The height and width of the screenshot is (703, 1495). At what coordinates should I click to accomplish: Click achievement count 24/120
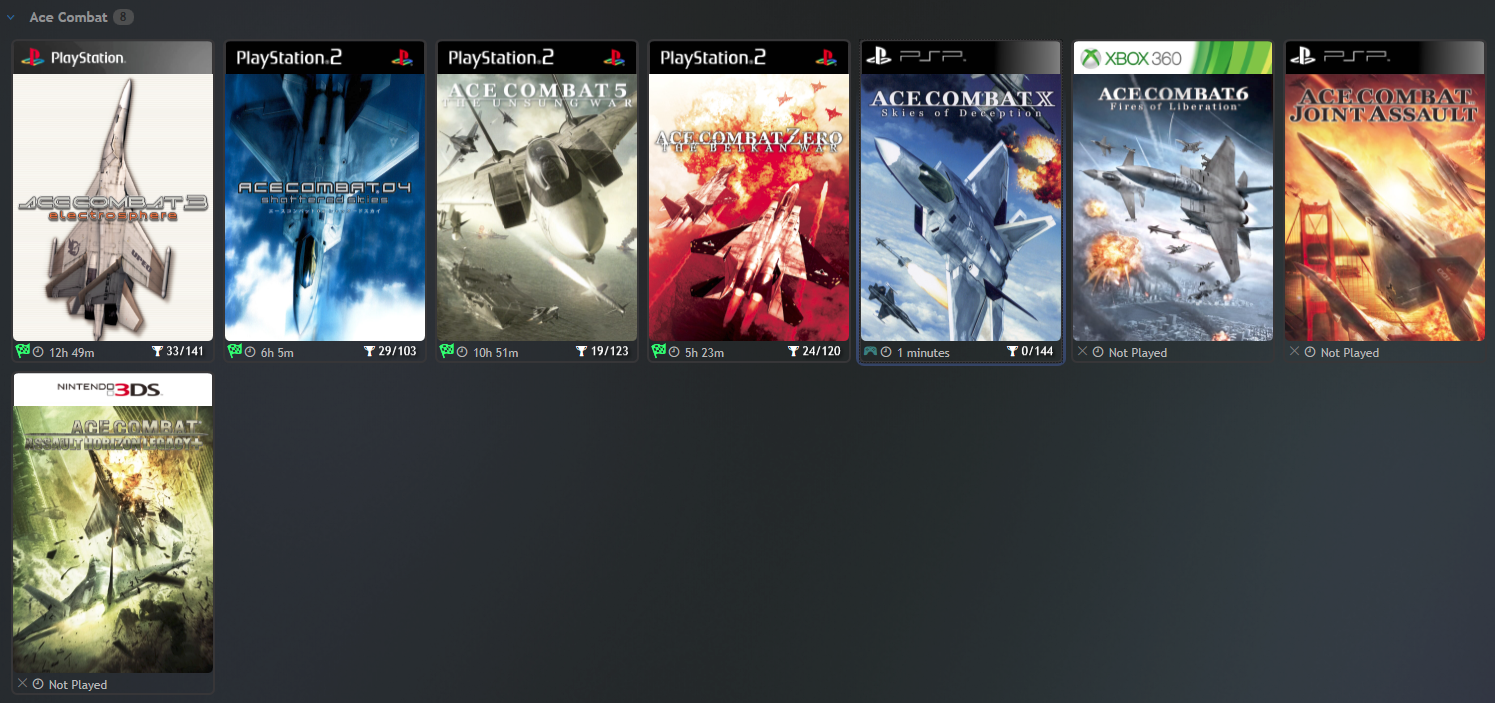tap(821, 352)
